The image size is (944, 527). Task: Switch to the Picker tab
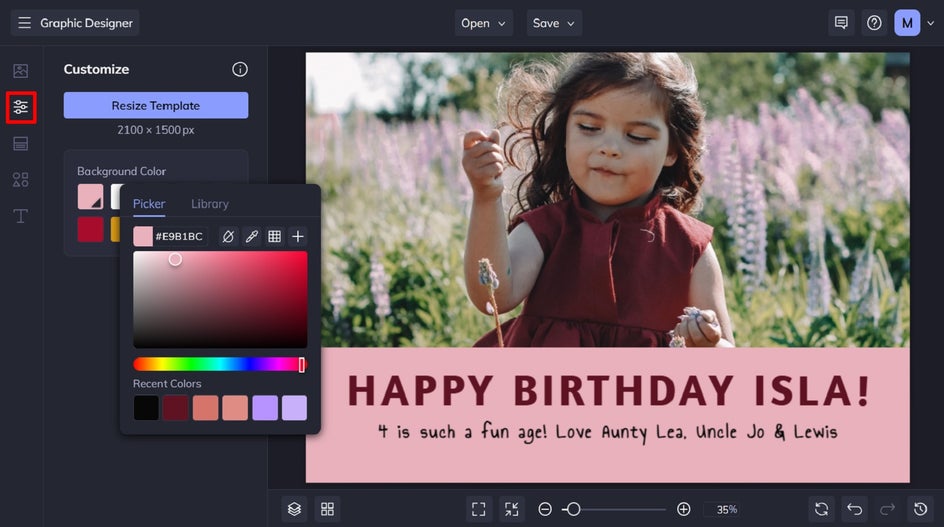(149, 204)
